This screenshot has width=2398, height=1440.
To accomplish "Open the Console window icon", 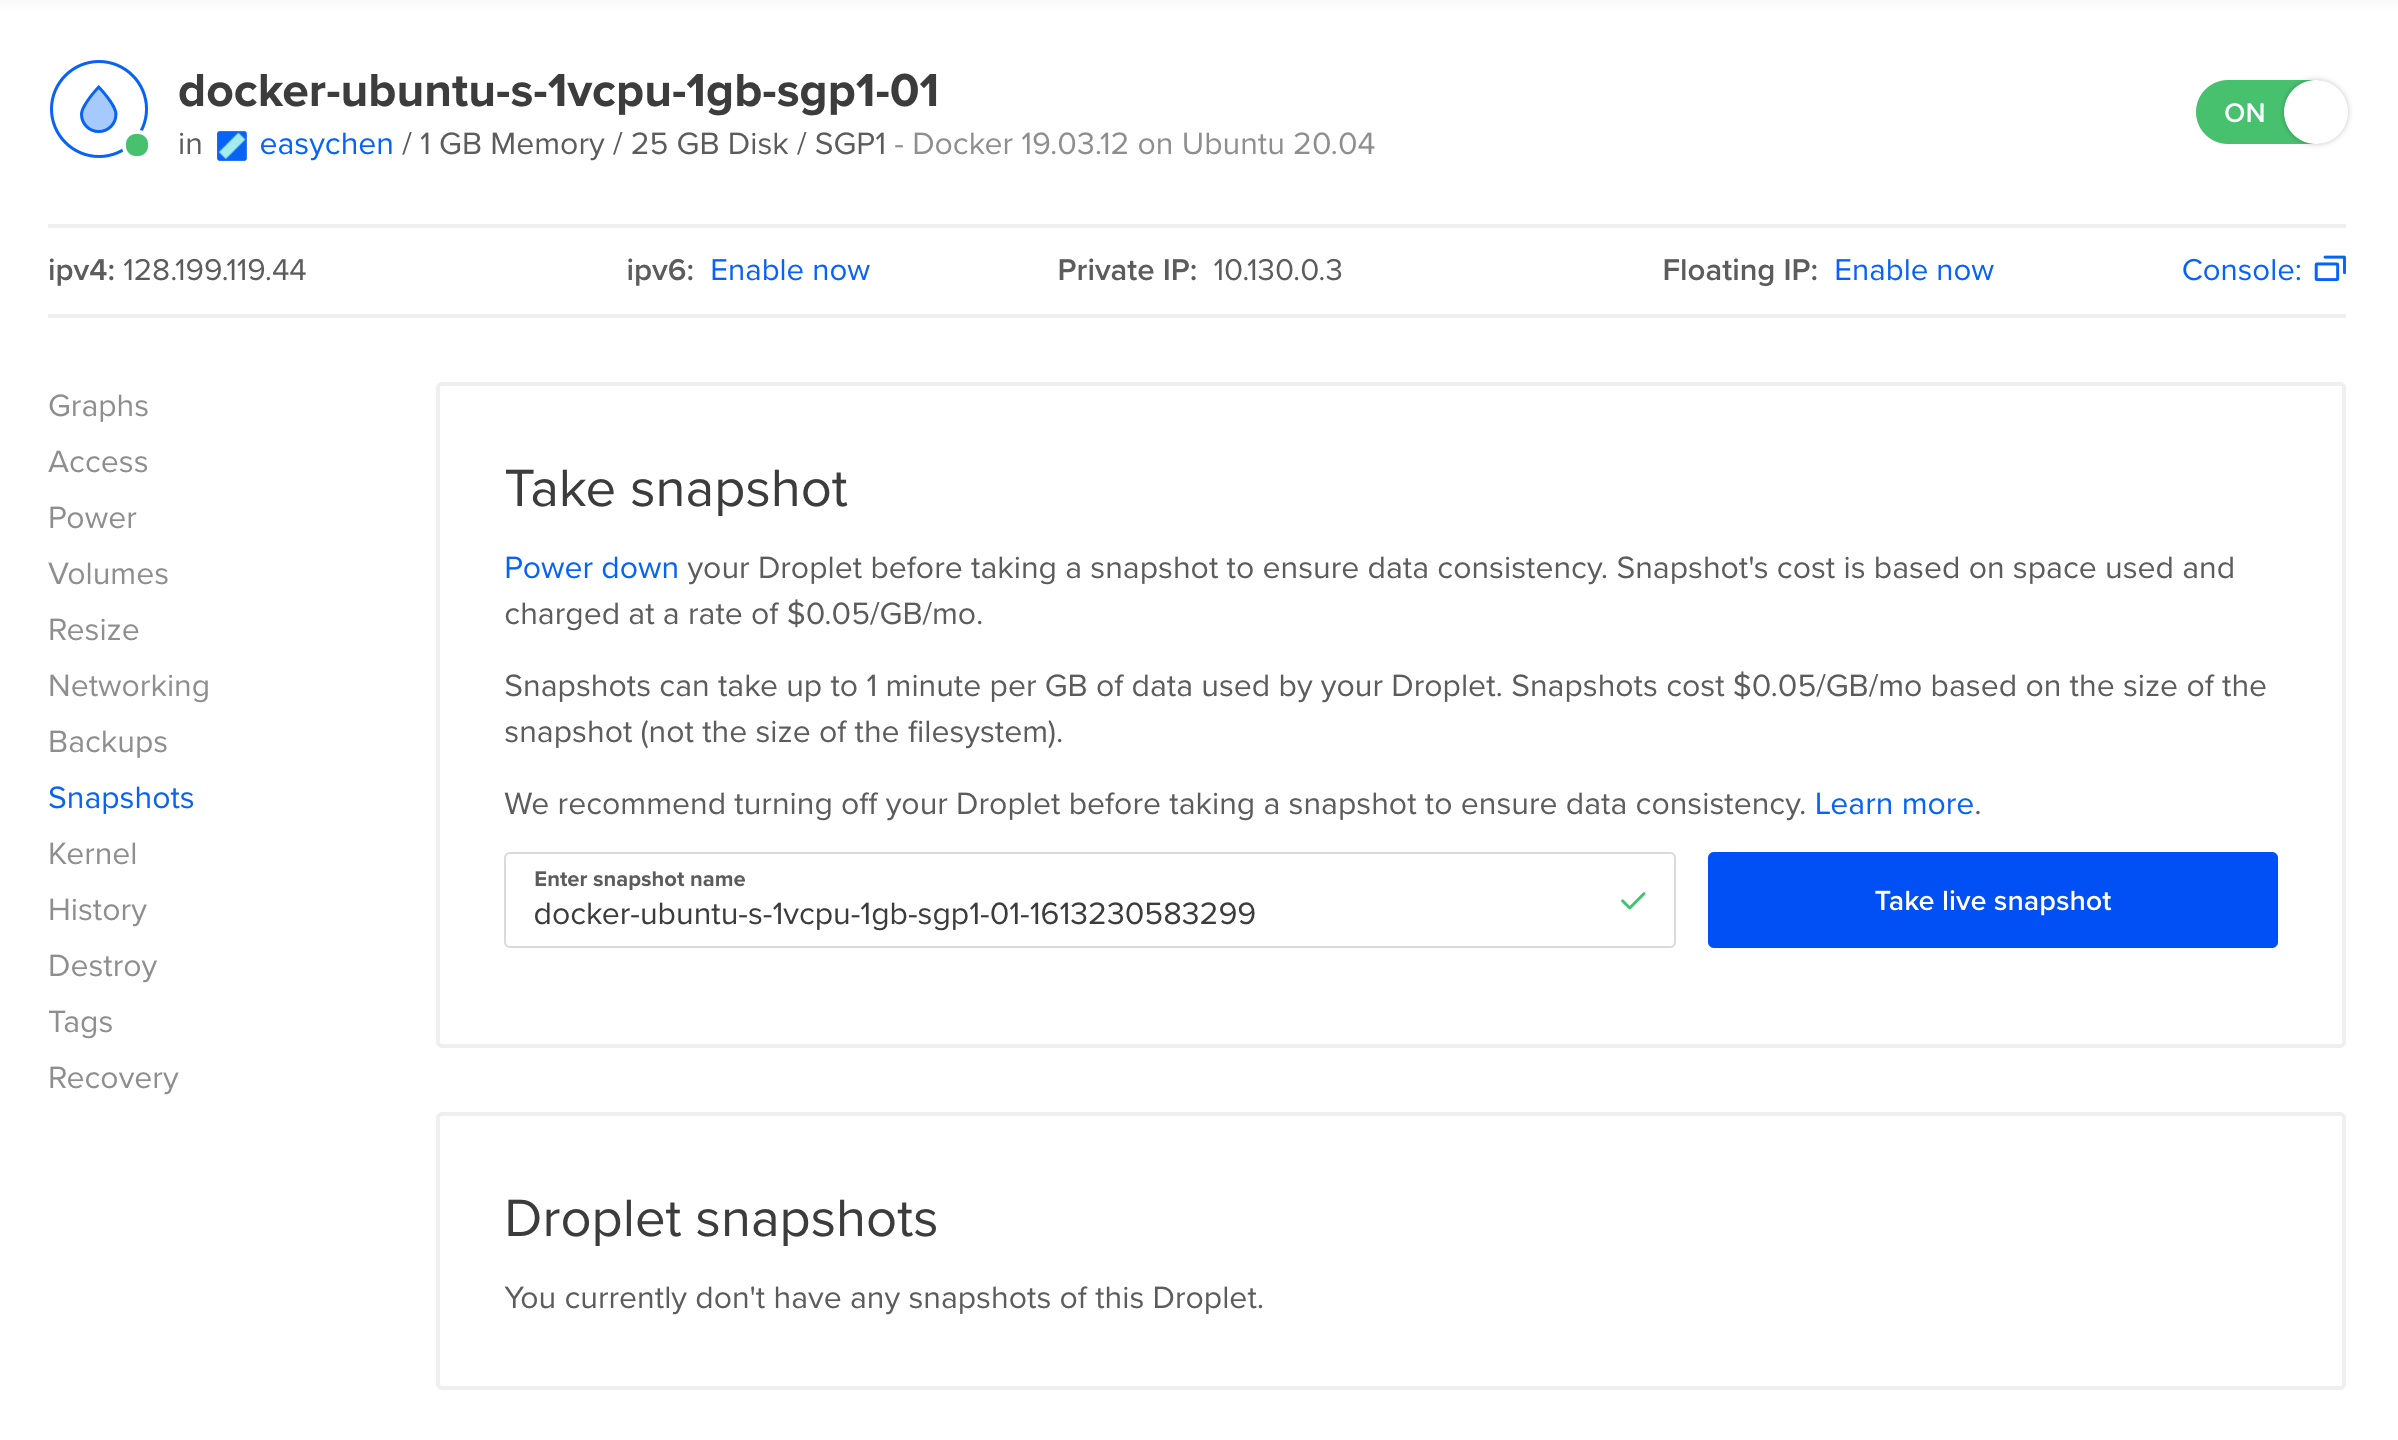I will [x=2329, y=270].
